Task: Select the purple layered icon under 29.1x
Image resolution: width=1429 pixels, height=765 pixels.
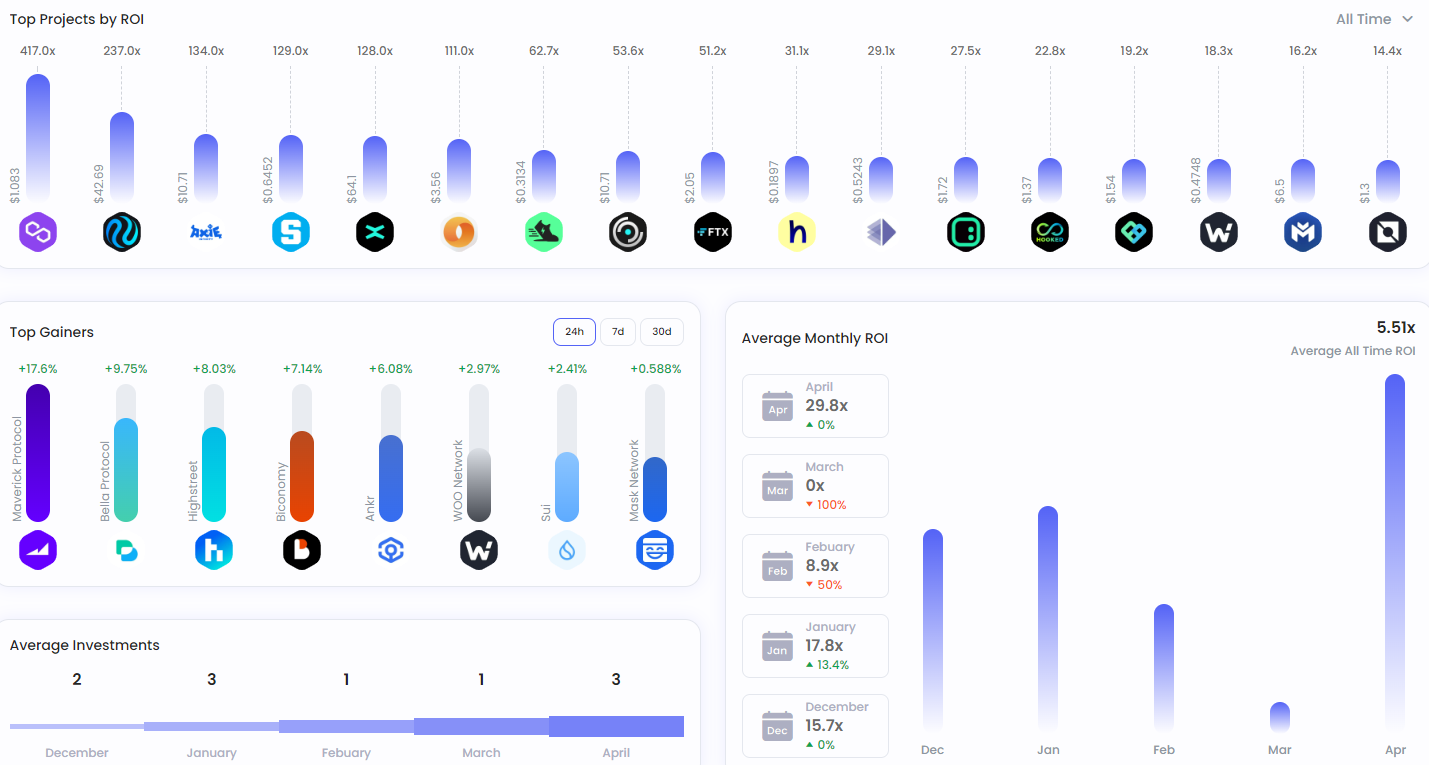Action: [881, 232]
